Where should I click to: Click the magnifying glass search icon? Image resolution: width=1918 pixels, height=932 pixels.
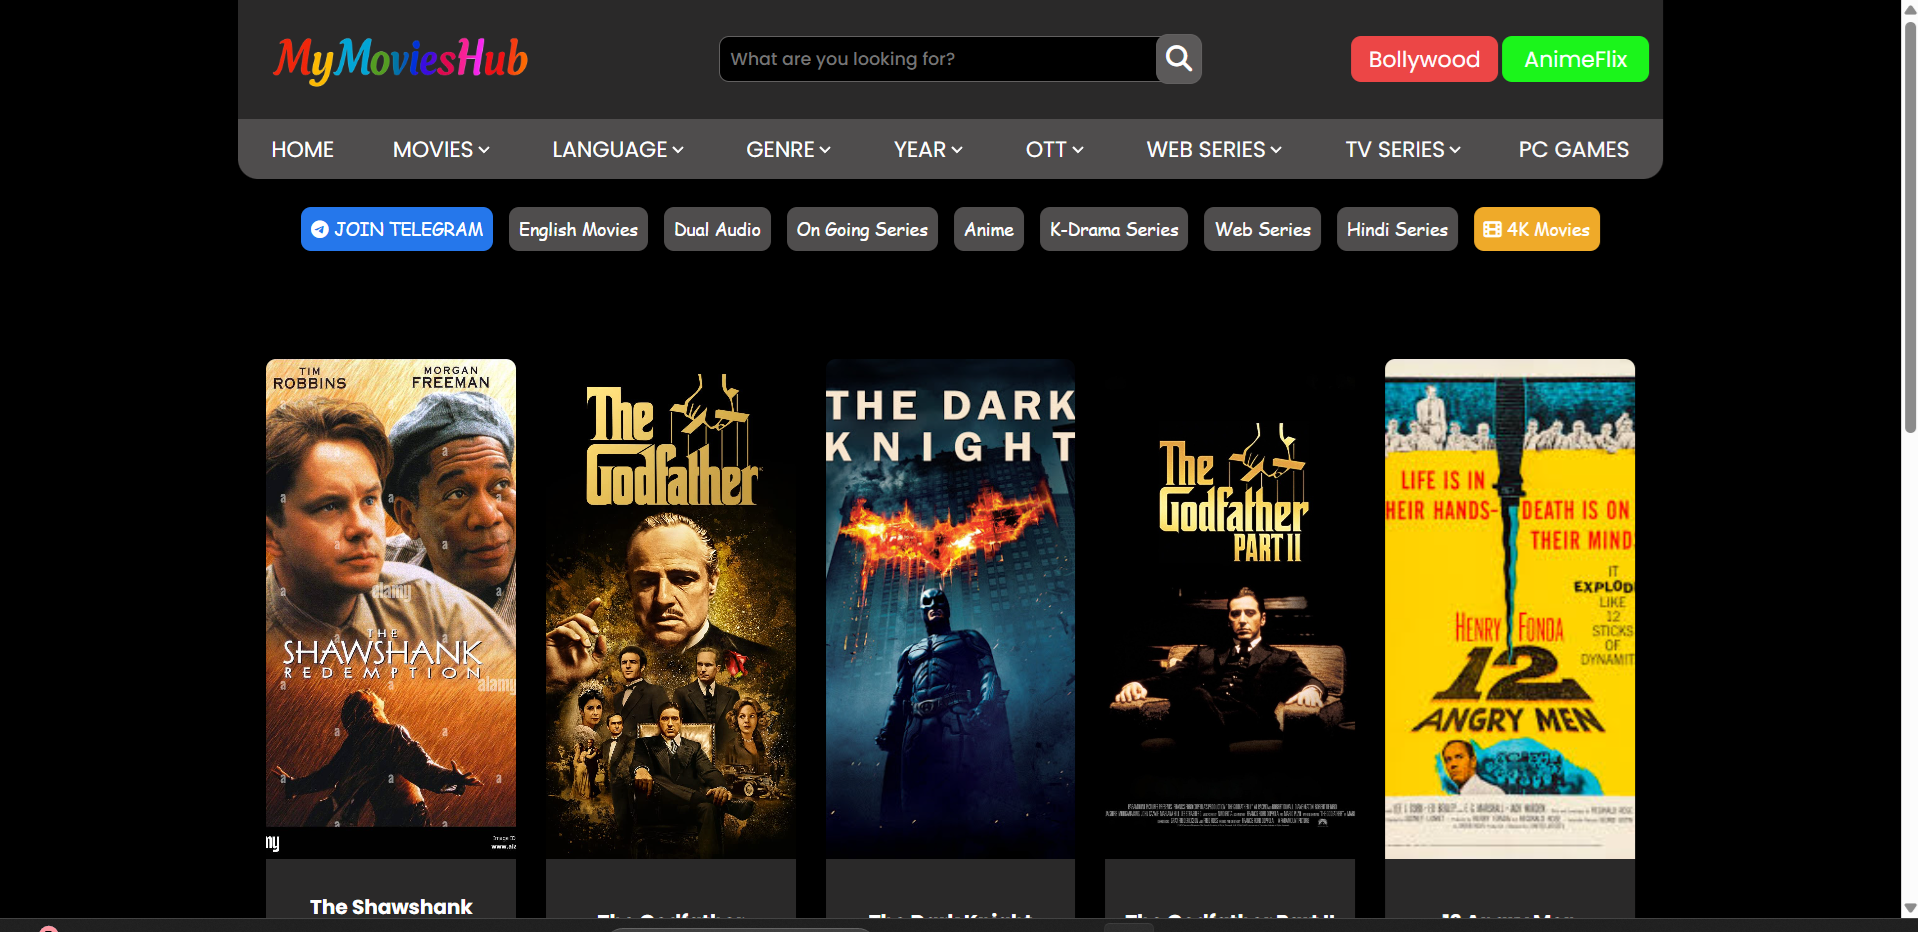1179,59
